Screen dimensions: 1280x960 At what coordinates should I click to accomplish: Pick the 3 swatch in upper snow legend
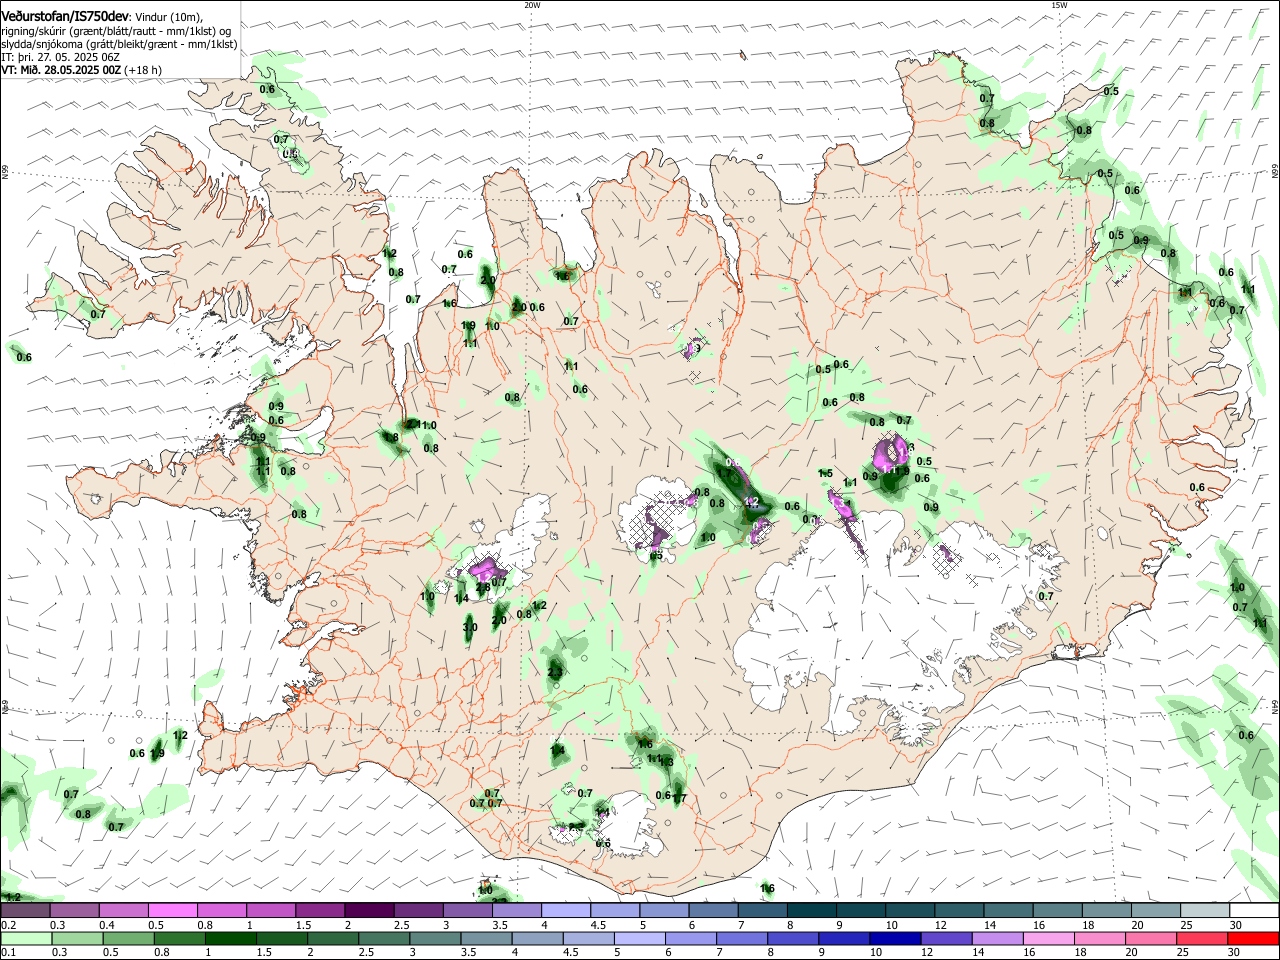tap(466, 911)
